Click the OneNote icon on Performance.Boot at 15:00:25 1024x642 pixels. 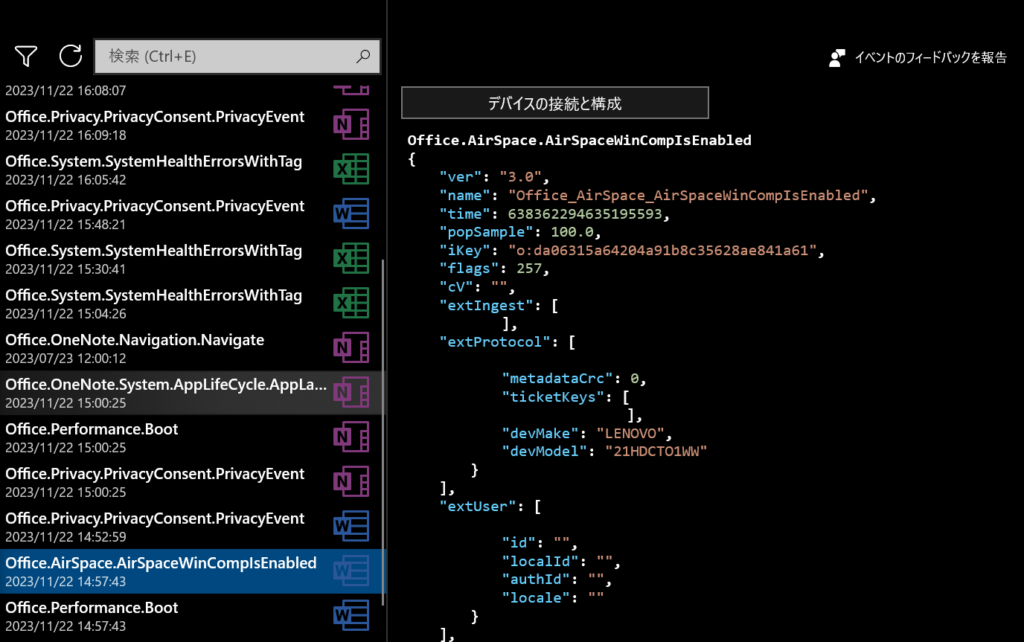tap(351, 437)
